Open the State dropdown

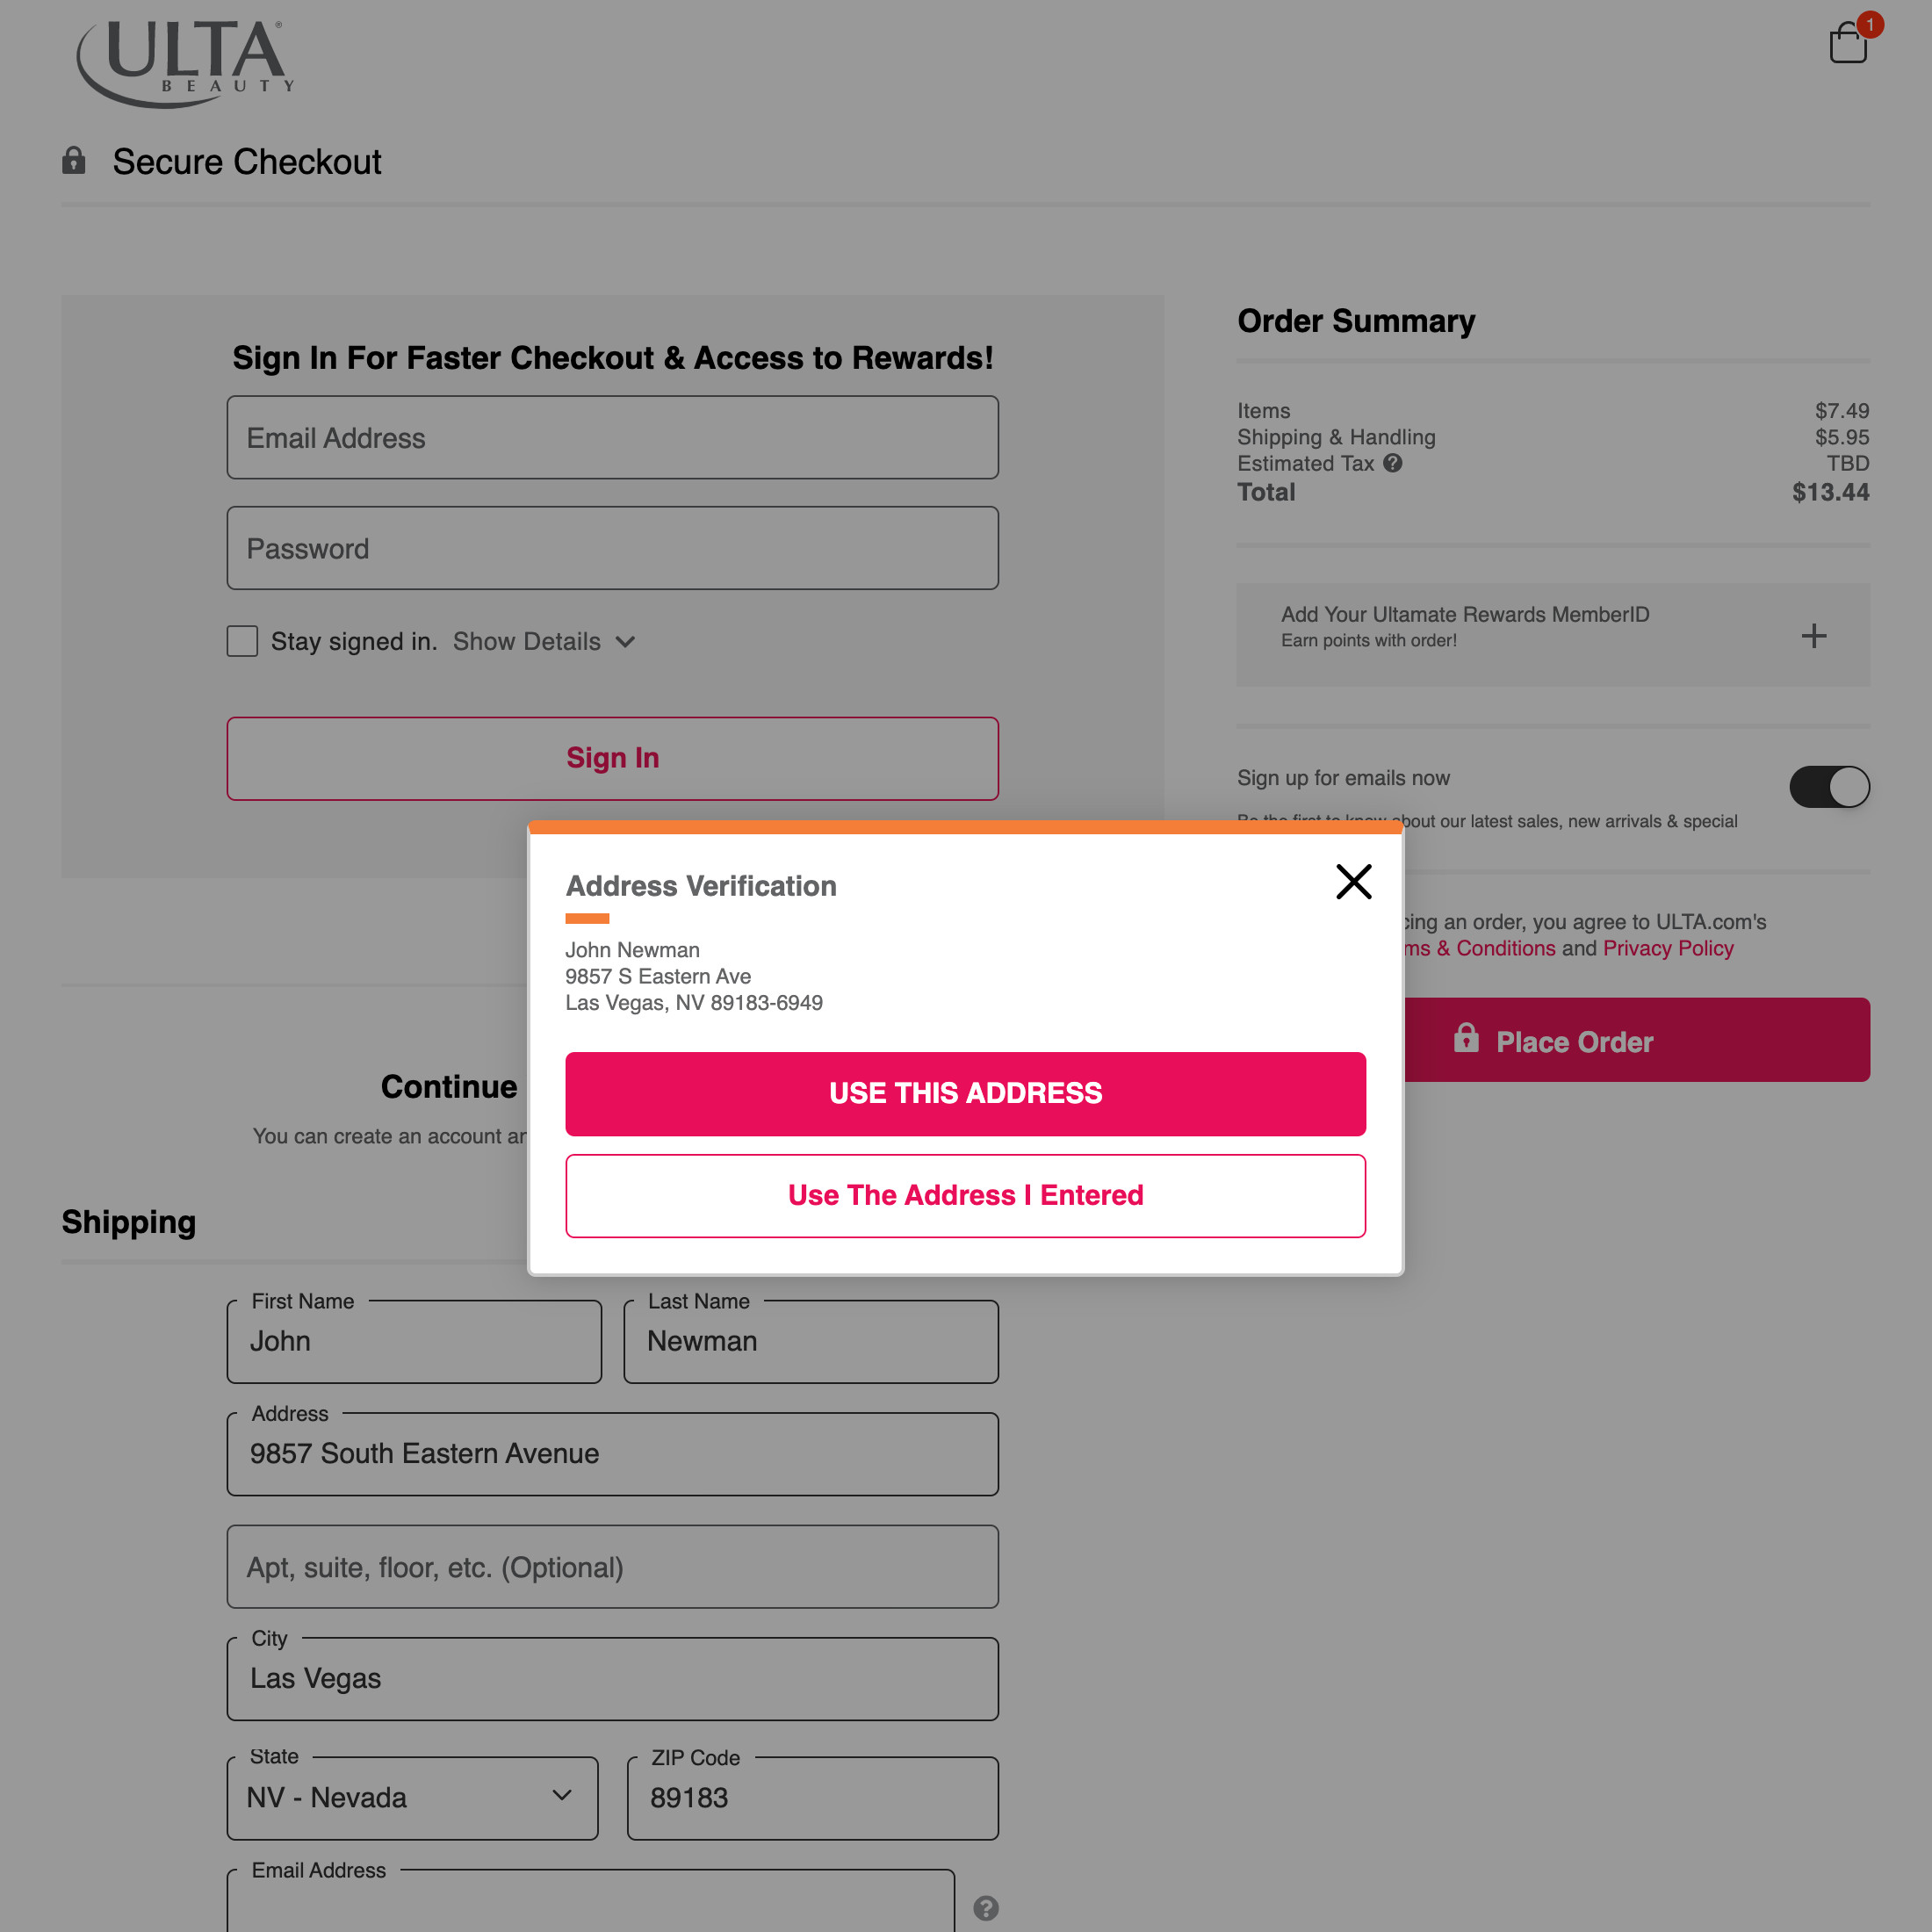[412, 1798]
